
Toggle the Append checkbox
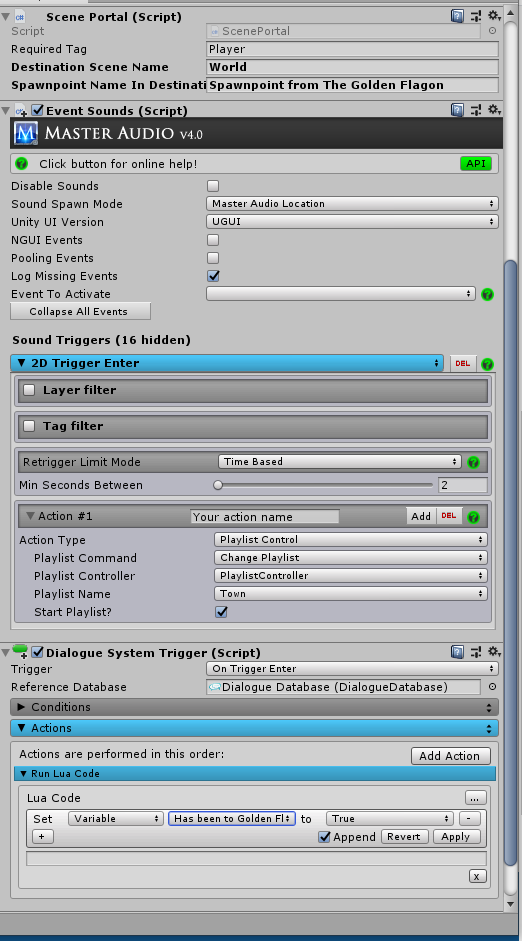click(x=324, y=837)
